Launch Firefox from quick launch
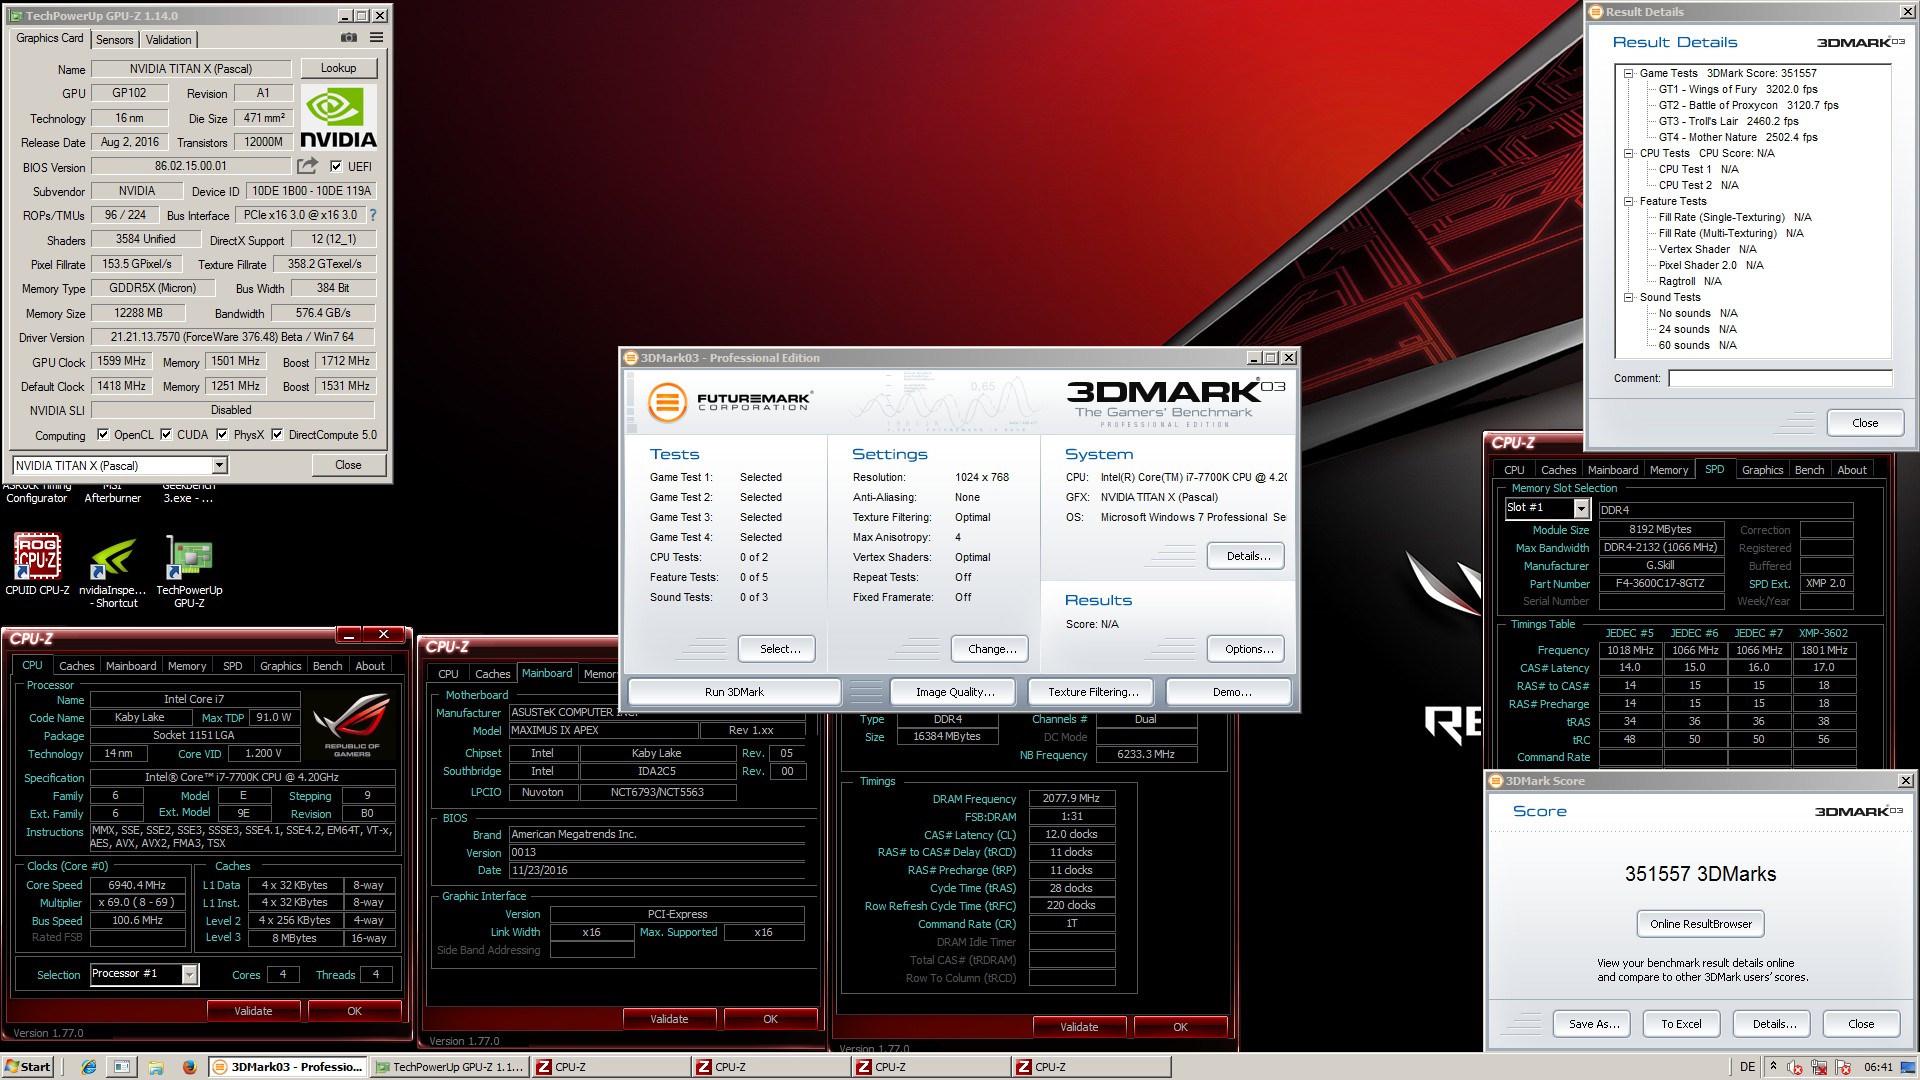This screenshot has height=1080, width=1920. (x=189, y=1067)
